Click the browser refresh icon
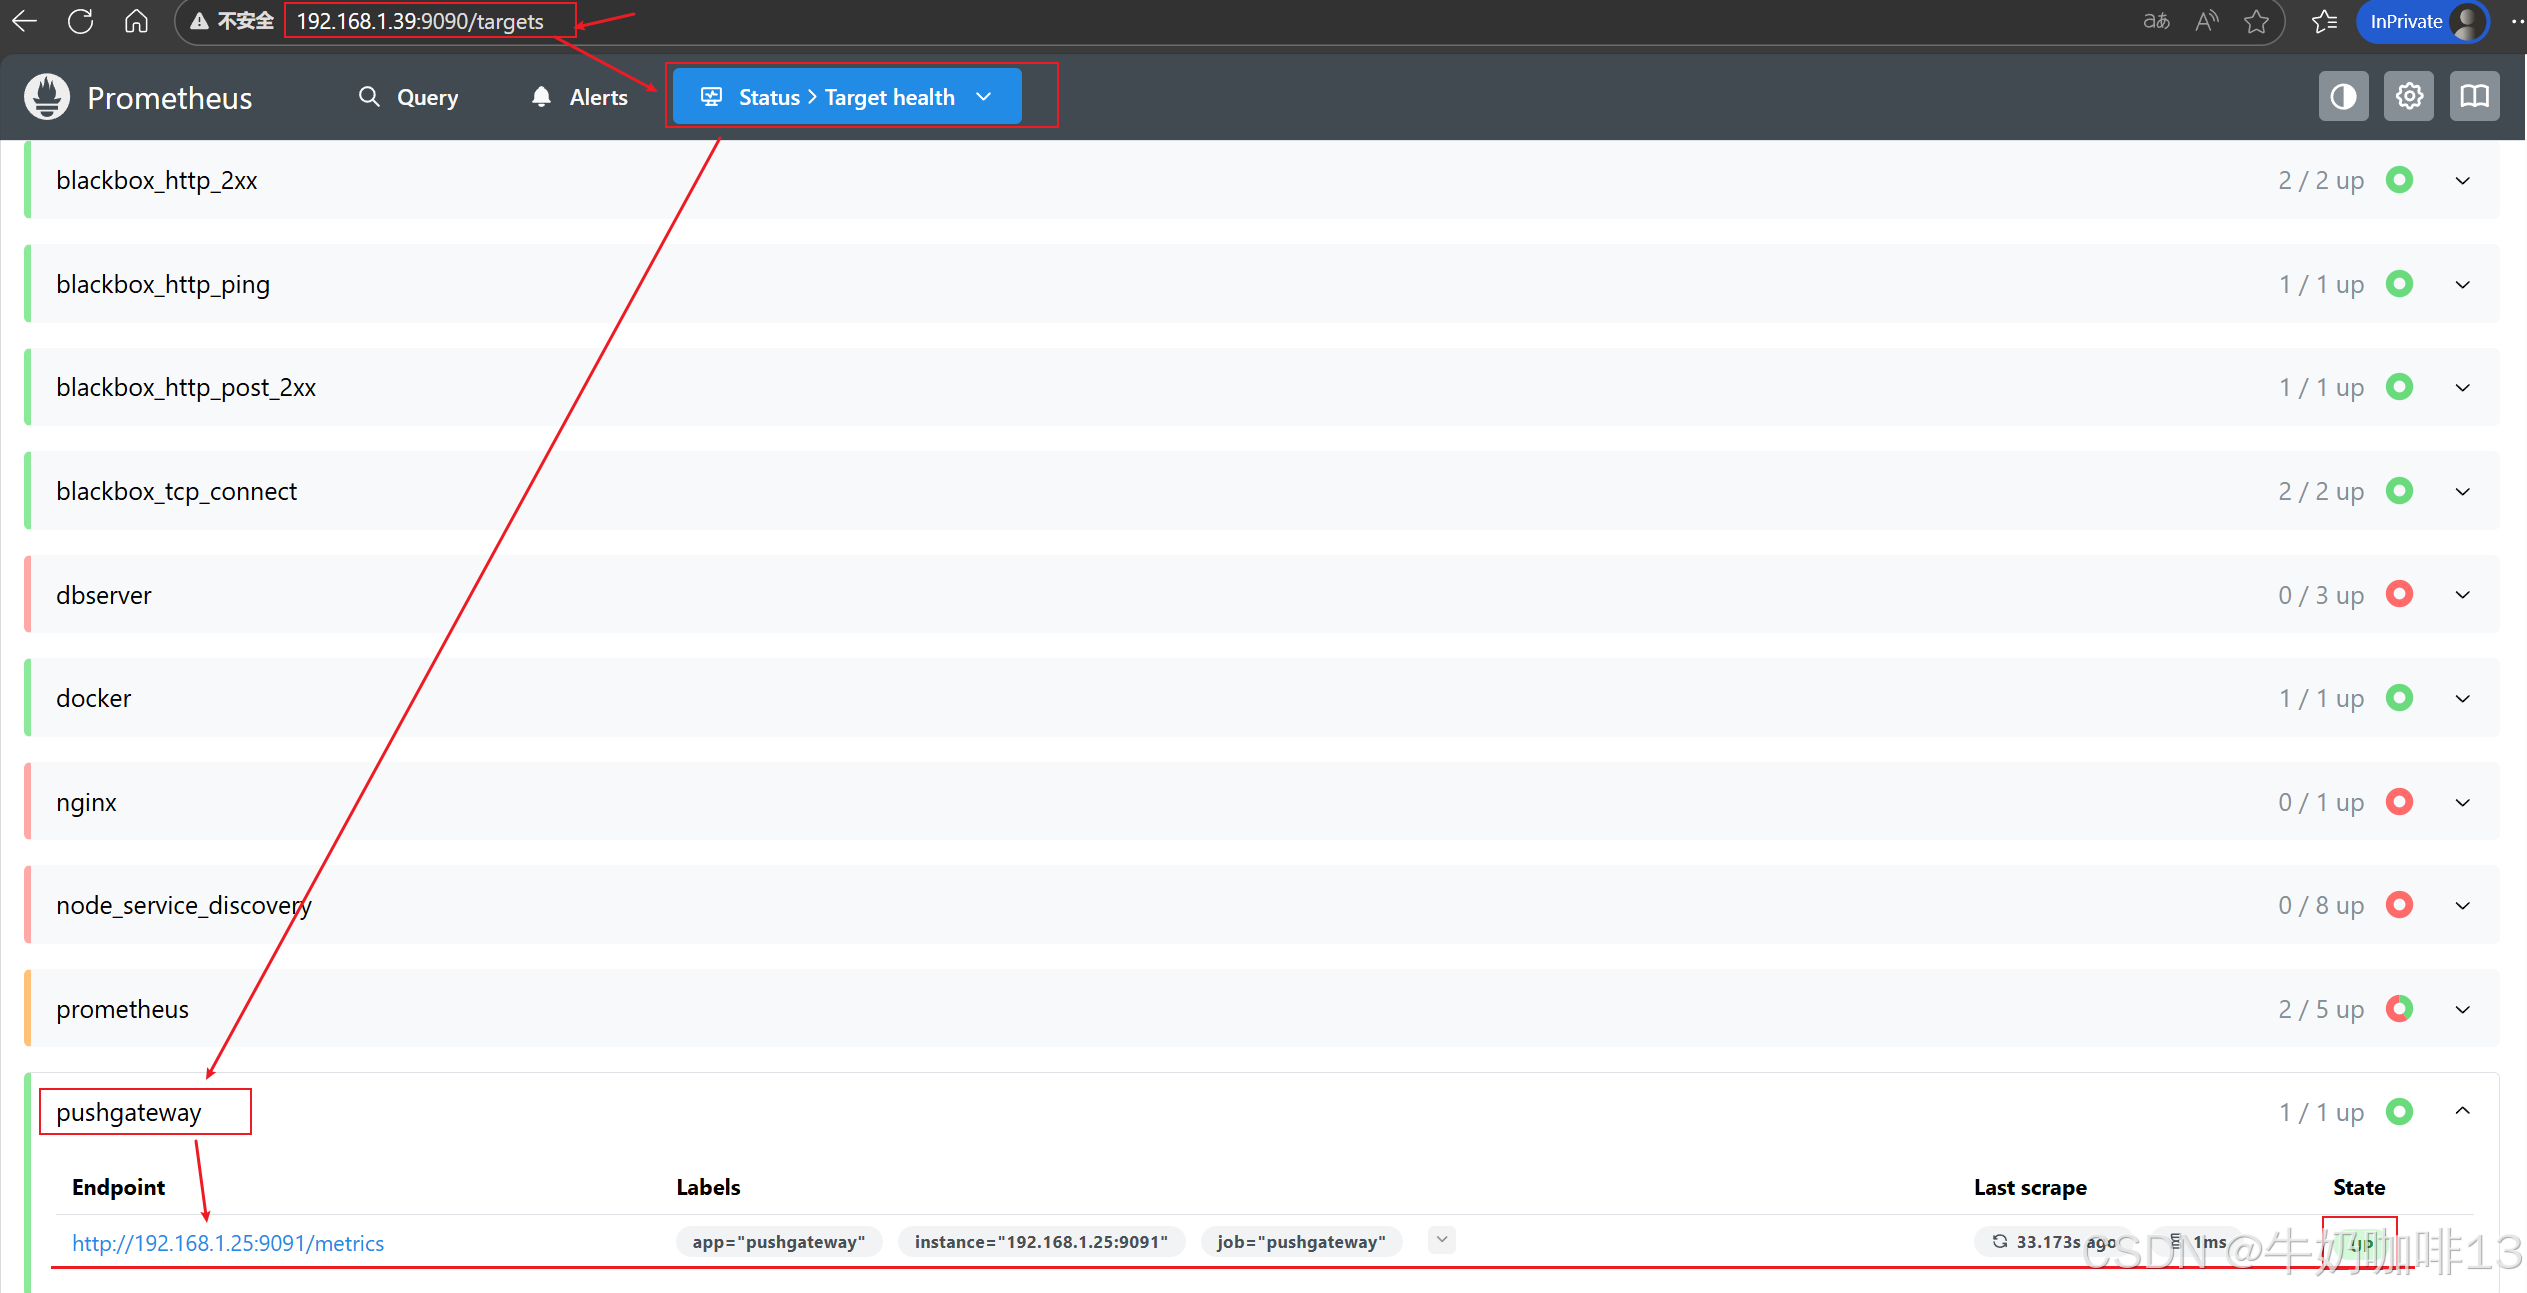2527x1293 pixels. click(80, 21)
